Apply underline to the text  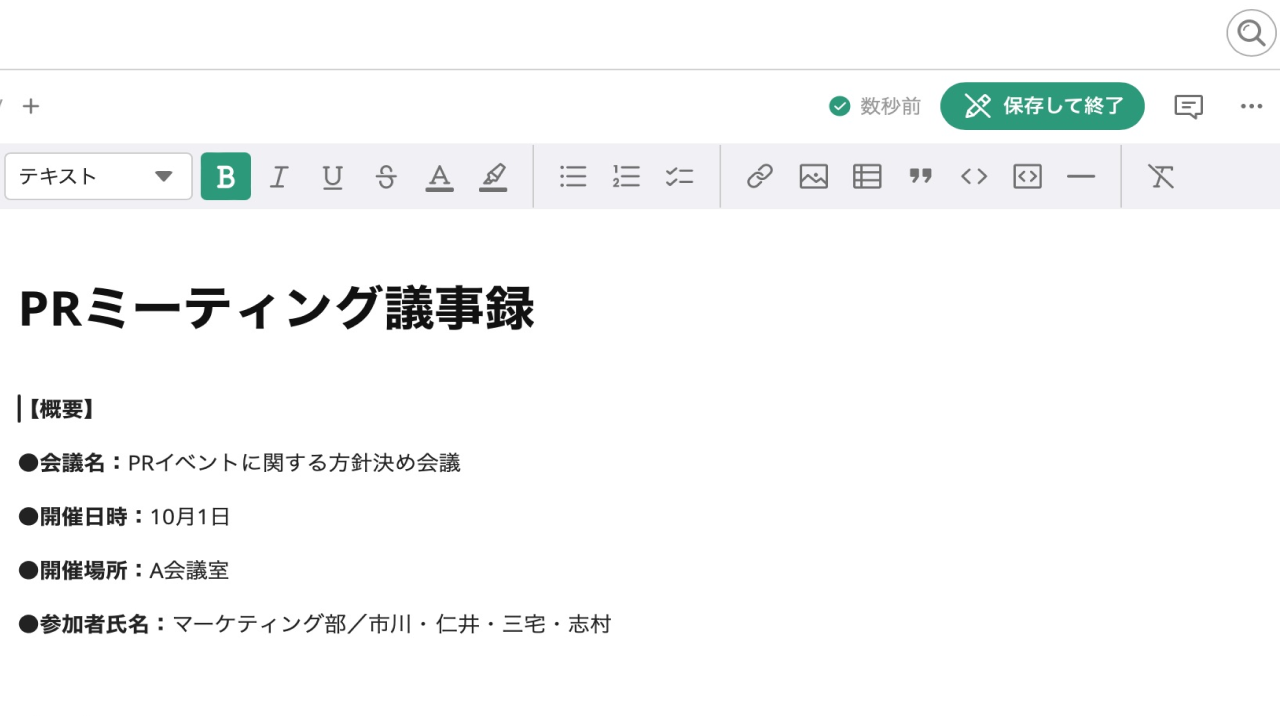[332, 176]
